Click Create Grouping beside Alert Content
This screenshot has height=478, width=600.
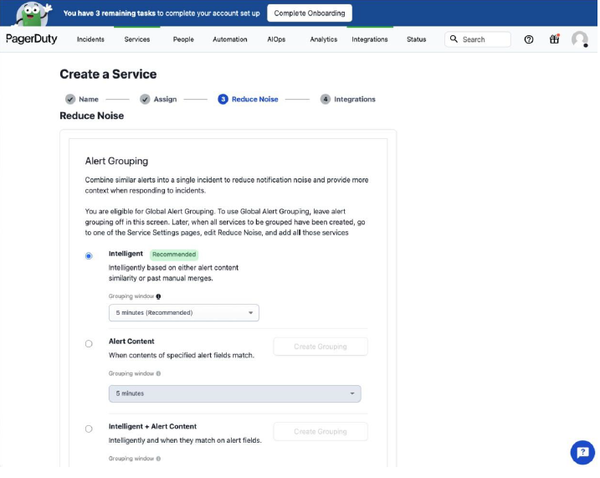pos(321,346)
